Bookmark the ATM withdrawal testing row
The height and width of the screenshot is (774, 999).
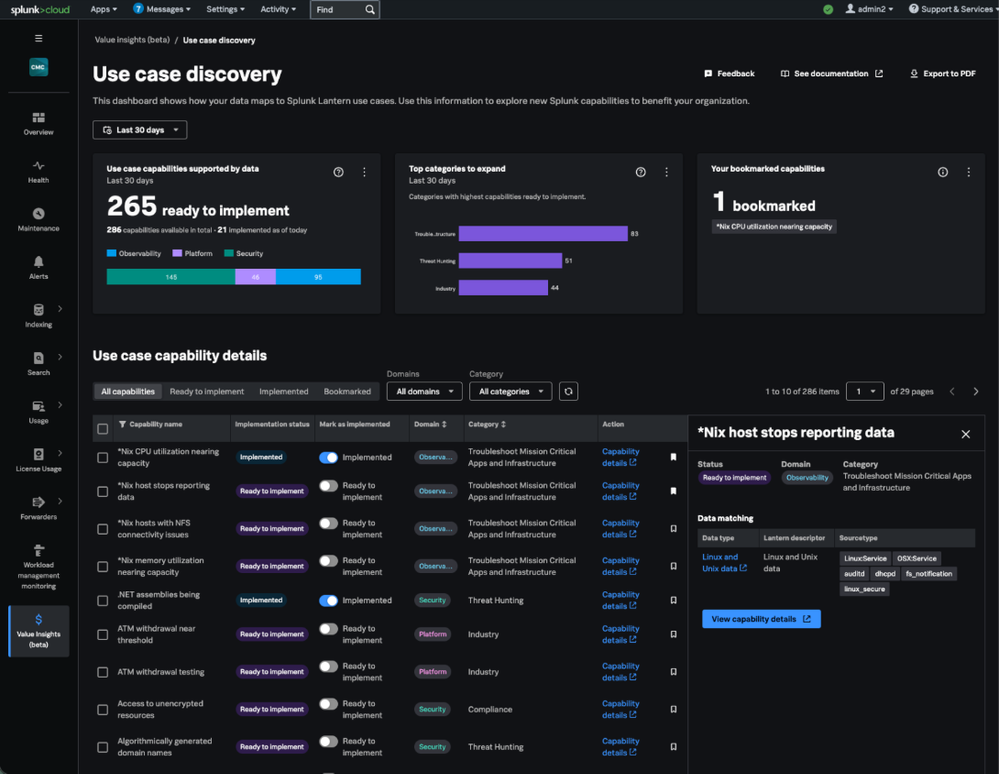tap(673, 671)
